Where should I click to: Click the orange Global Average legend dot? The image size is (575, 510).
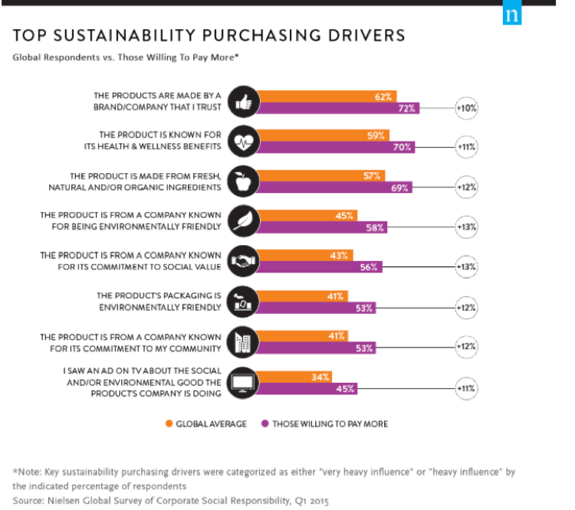[169, 424]
